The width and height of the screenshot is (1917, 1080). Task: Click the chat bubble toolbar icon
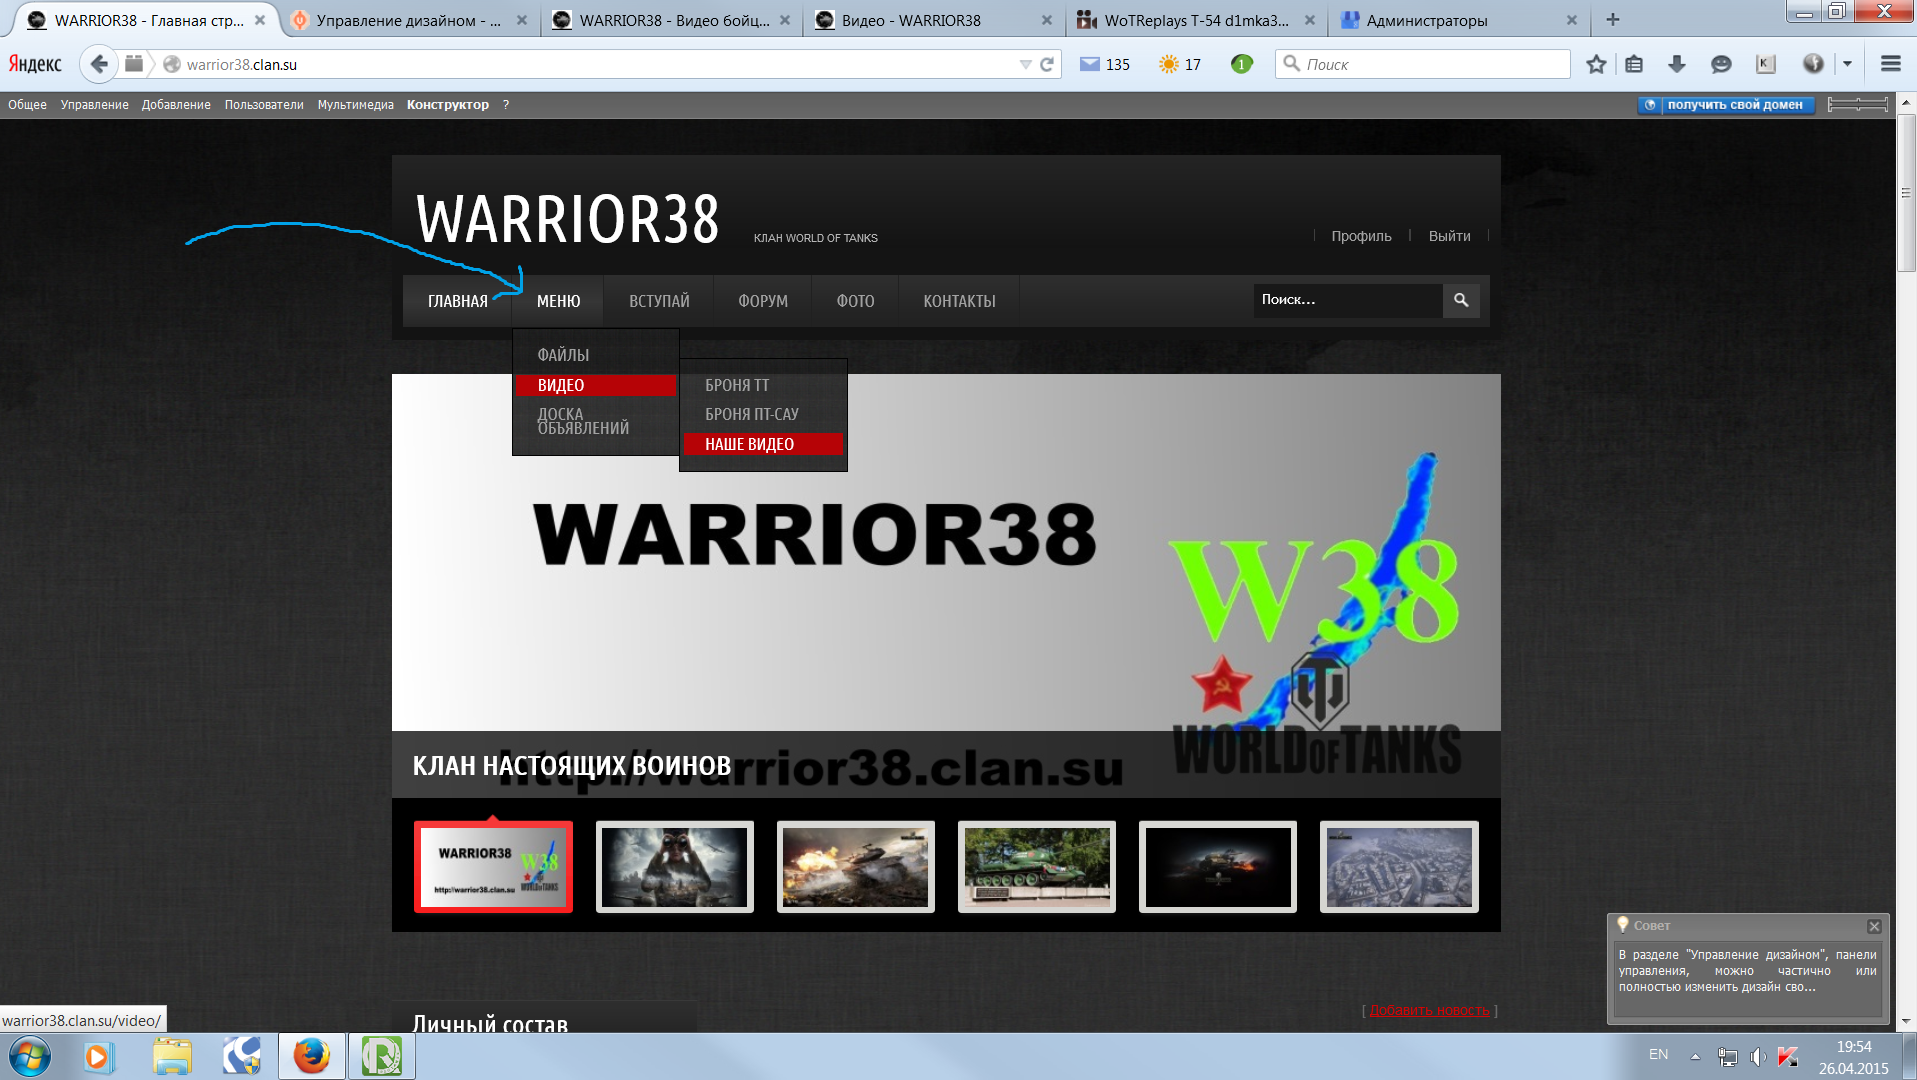[x=1721, y=64]
